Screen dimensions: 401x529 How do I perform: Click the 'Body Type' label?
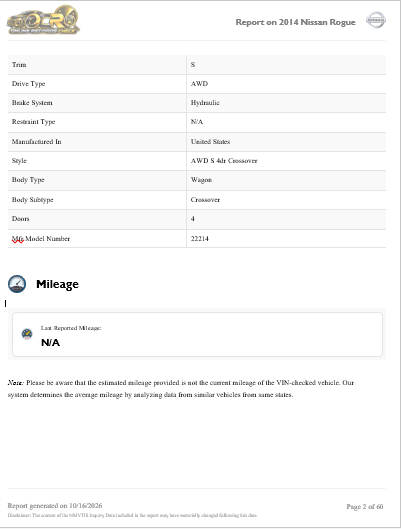point(28,180)
